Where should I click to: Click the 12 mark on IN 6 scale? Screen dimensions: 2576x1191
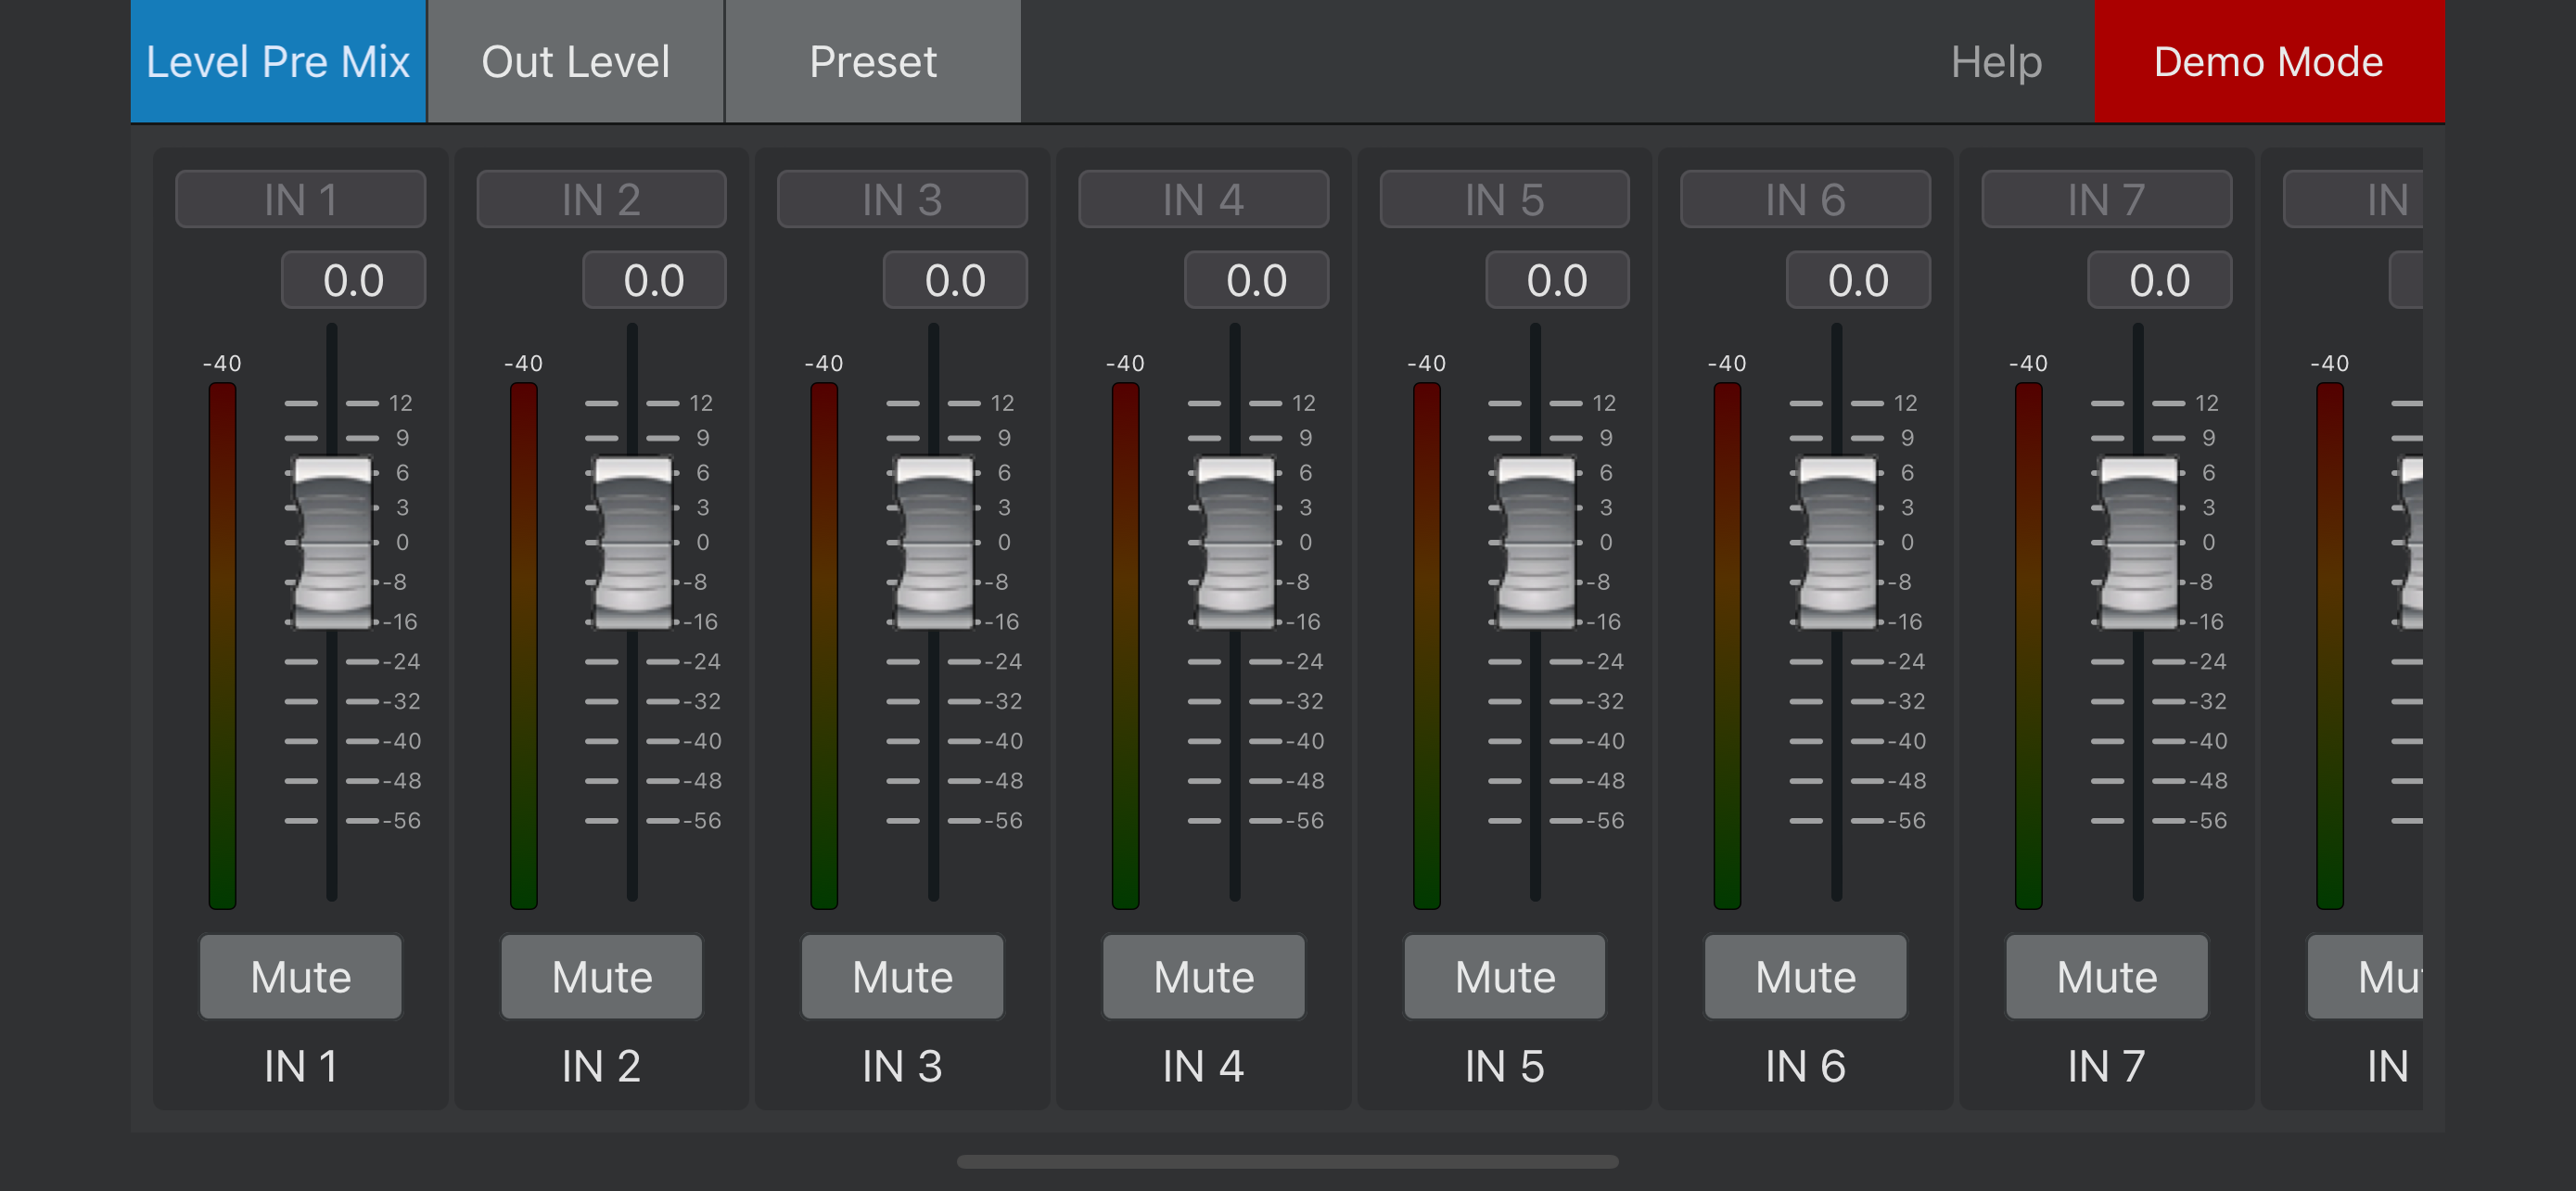click(x=1905, y=403)
